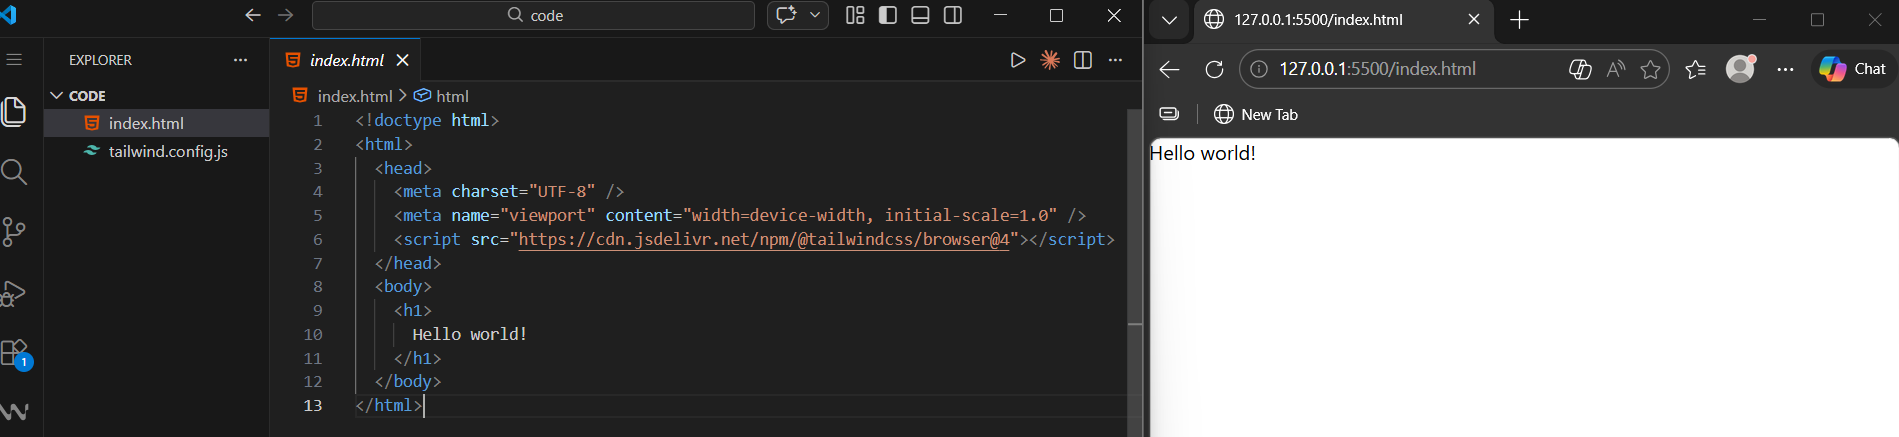
Task: Click the VS Code hamburger menu icon
Action: coord(14,60)
